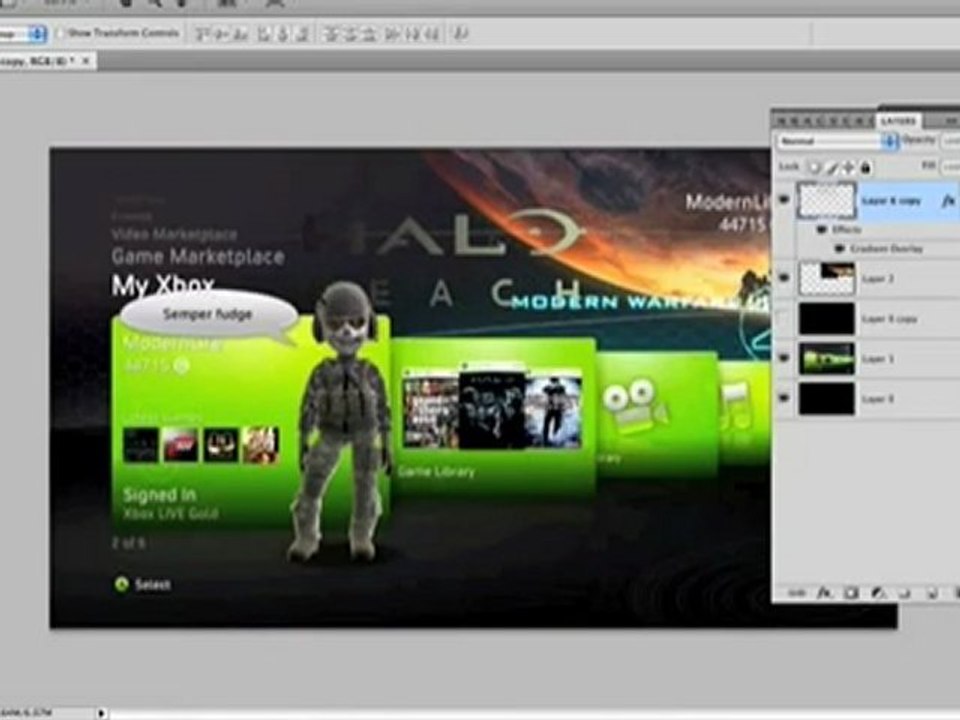This screenshot has height=720, width=960.
Task: Hide the green dashboard layer via its eye icon
Action: 784,358
